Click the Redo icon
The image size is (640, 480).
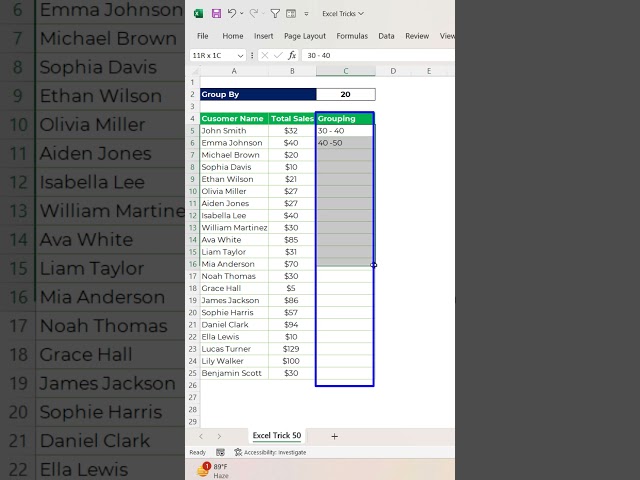pyautogui.click(x=253, y=13)
